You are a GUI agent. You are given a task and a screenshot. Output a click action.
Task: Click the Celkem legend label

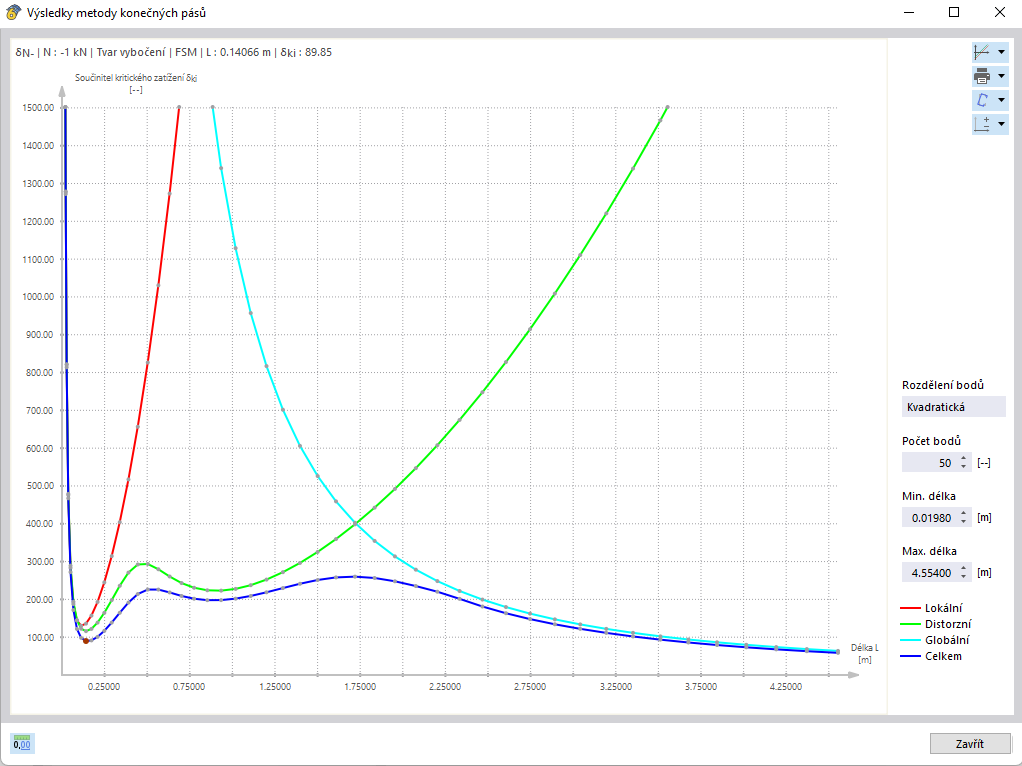click(x=943, y=656)
